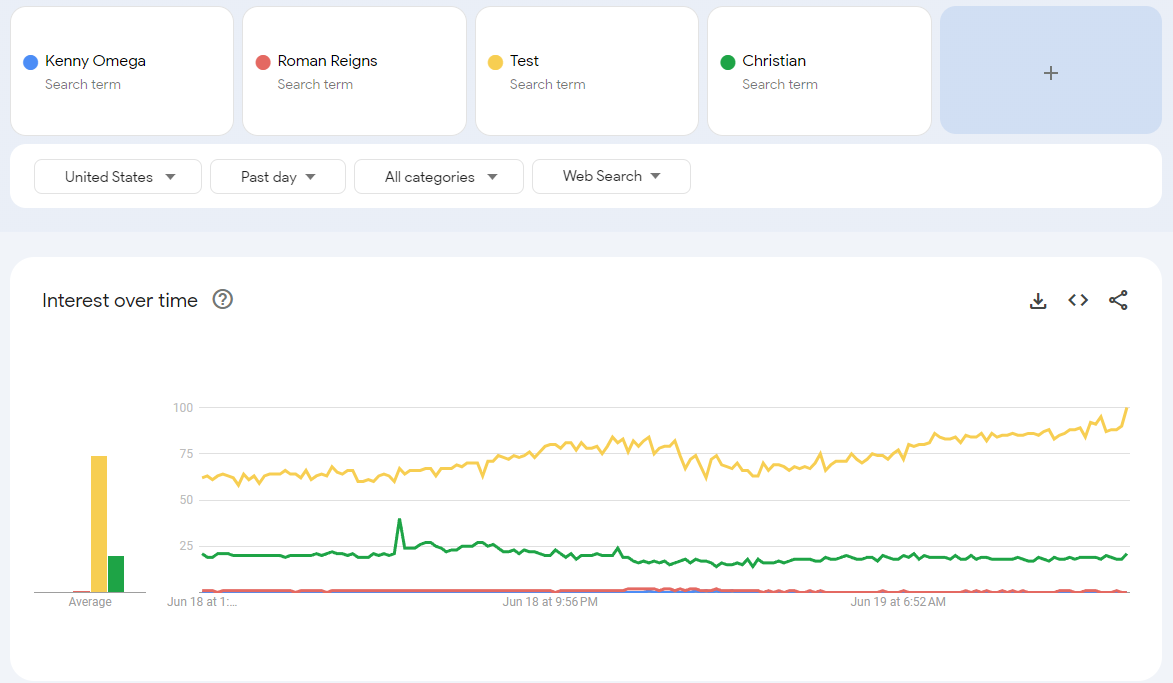Click the blue dot for Kenny Omega

(x=30, y=62)
